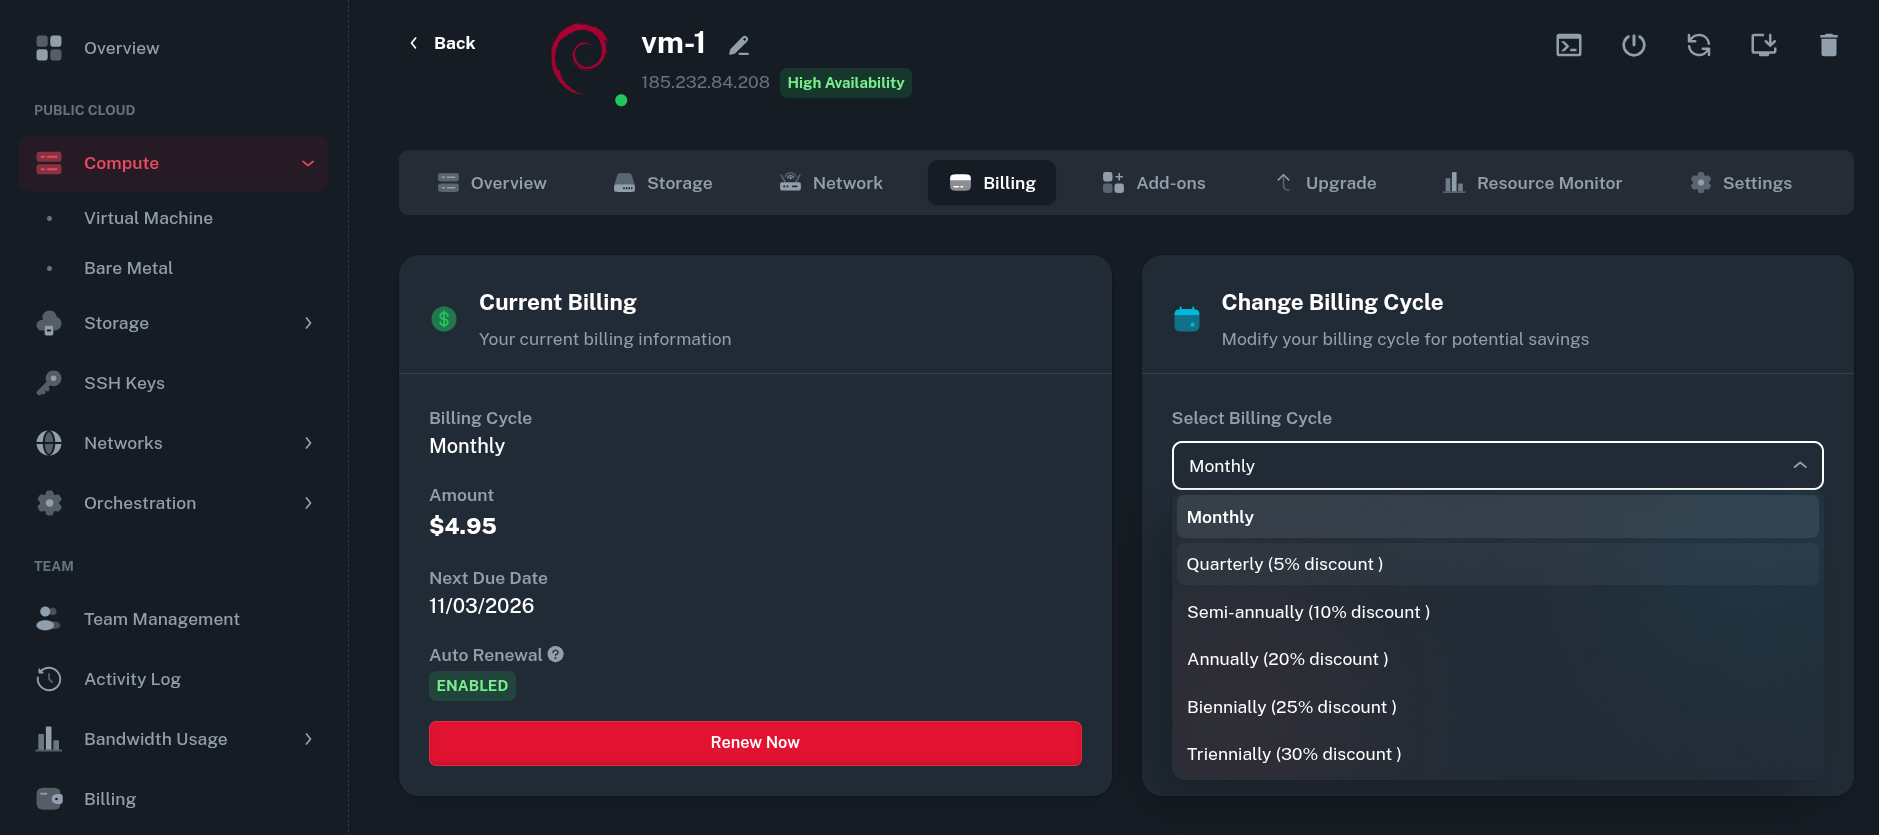Click the power button icon
The image size is (1879, 835).
1633,45
